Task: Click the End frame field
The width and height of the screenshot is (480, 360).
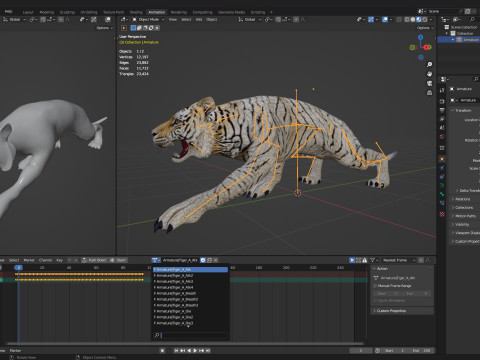Action: point(422,350)
